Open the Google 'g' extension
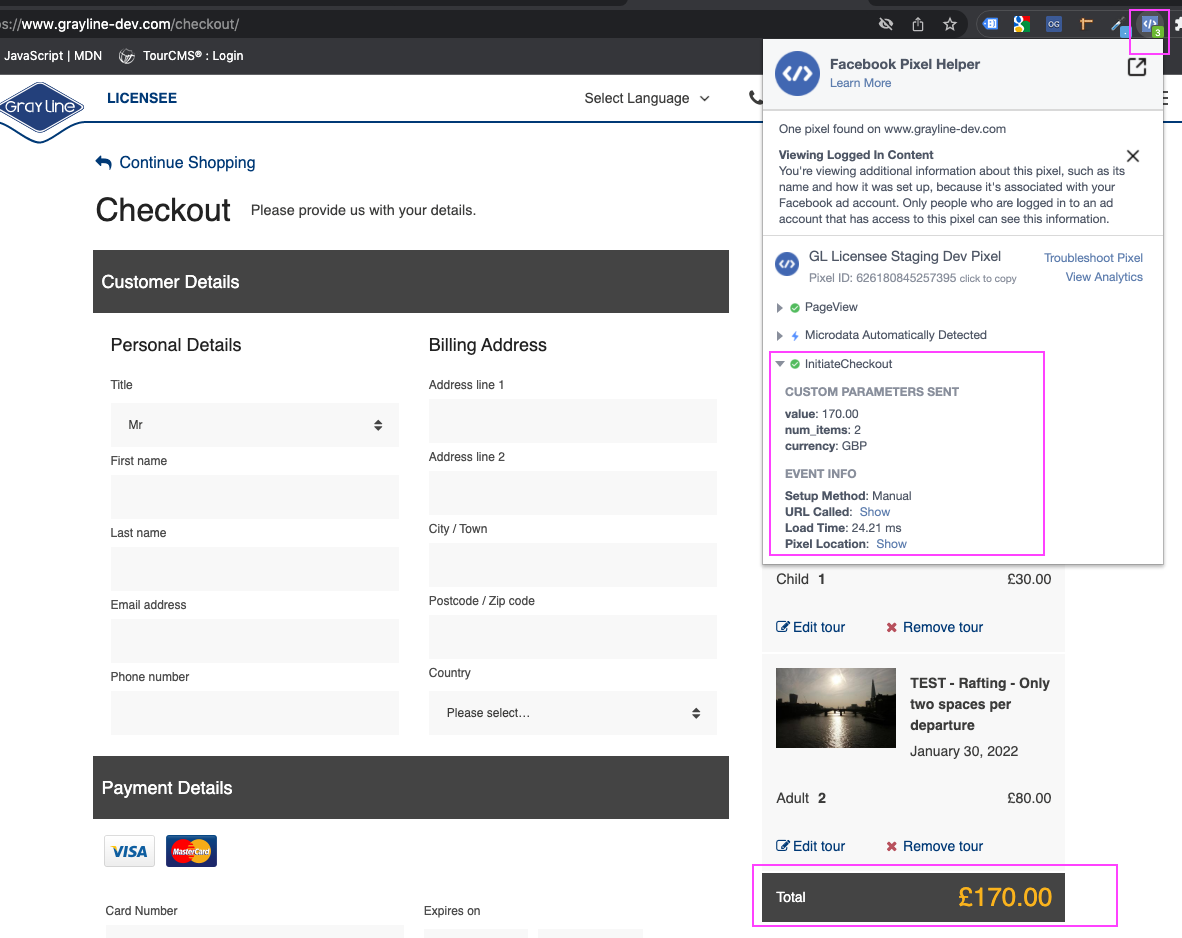Viewport: 1182px width, 938px height. coord(1021,24)
